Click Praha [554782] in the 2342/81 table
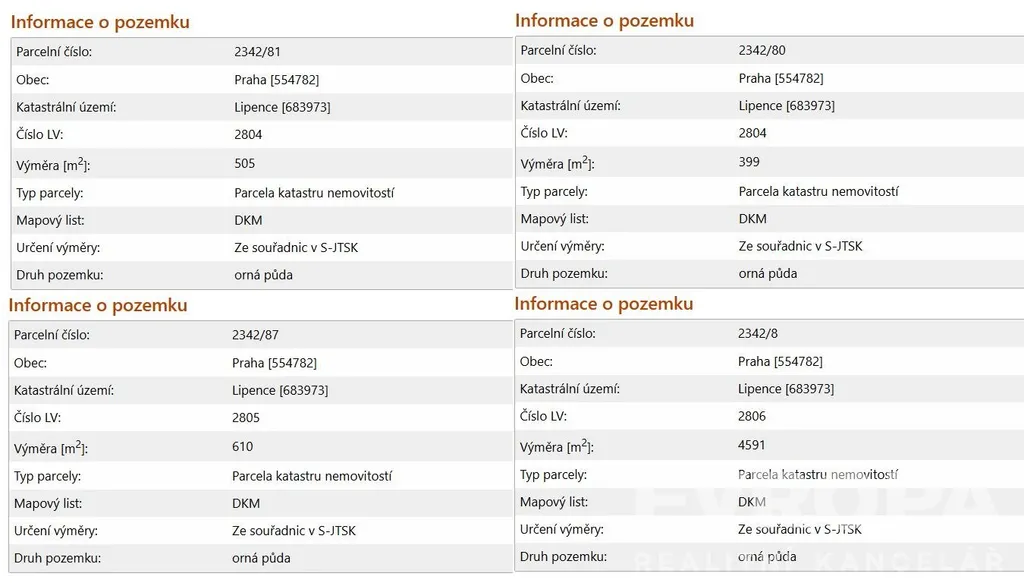The height and width of the screenshot is (583, 1024). click(276, 79)
